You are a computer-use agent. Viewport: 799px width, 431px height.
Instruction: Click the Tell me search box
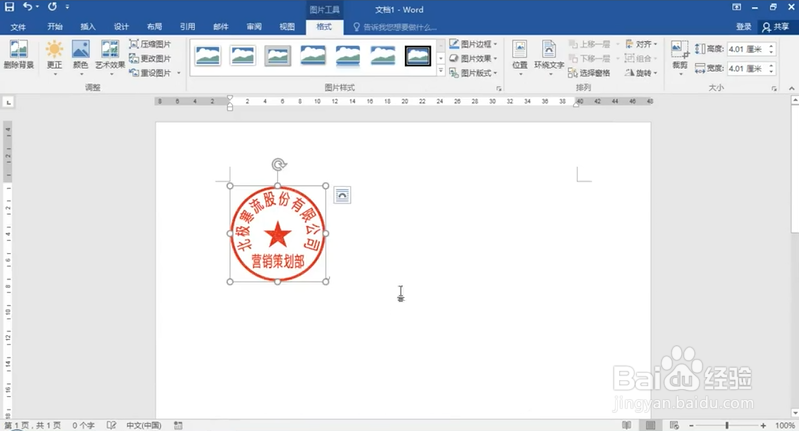click(395, 27)
